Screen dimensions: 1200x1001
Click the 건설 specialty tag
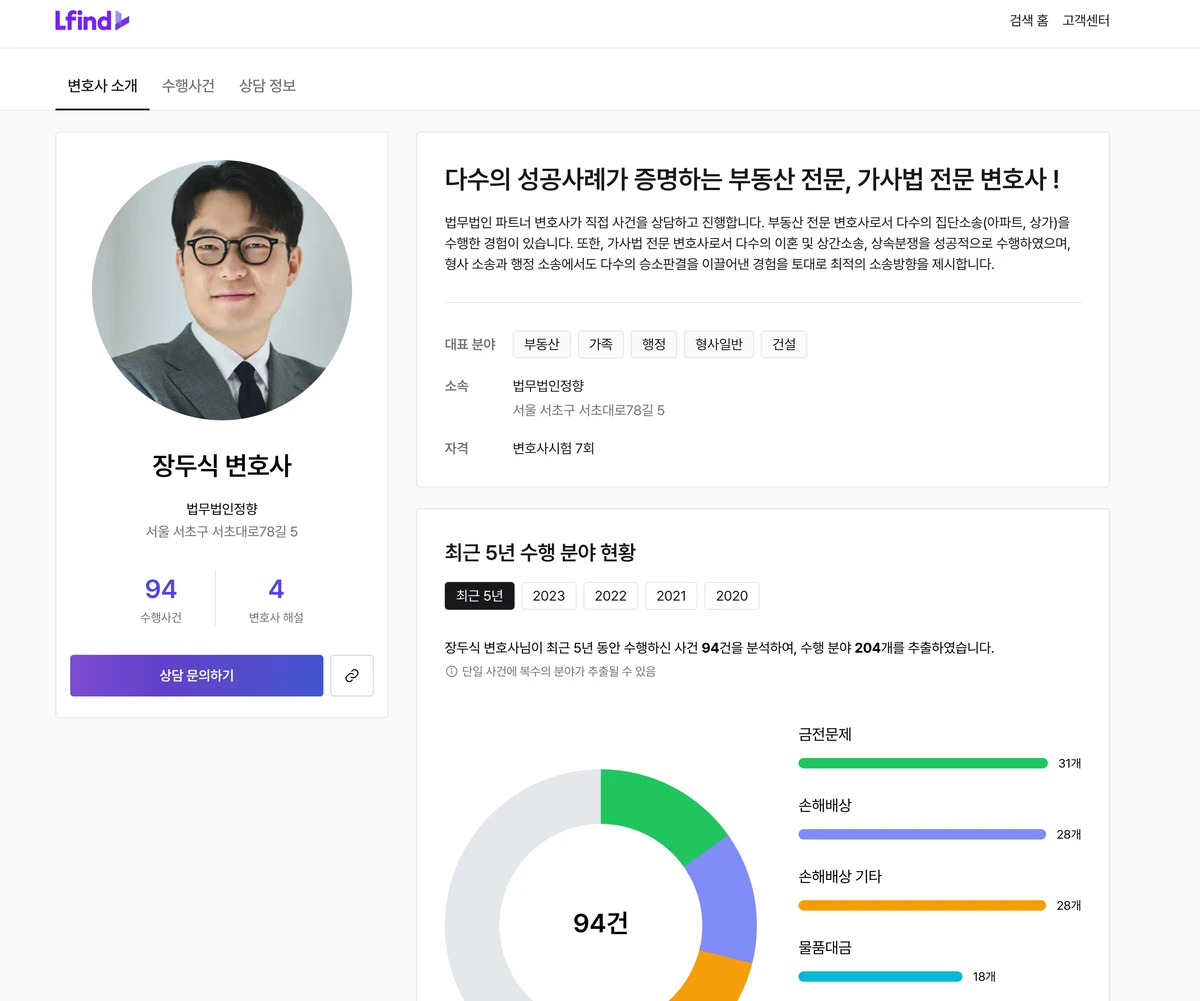(784, 344)
